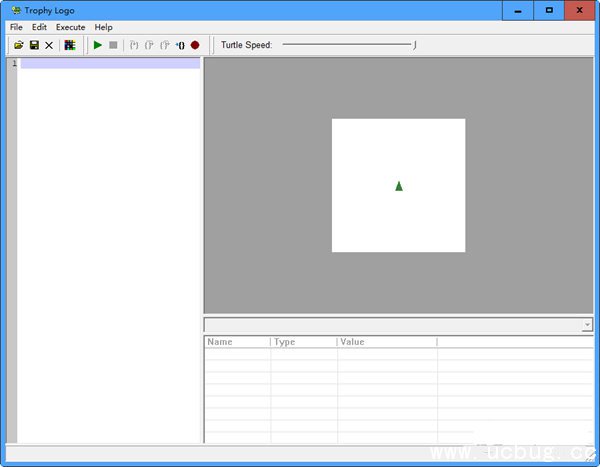Click the run-to-cursor braces icon
Viewport: 600px width, 467px height.
180,45
